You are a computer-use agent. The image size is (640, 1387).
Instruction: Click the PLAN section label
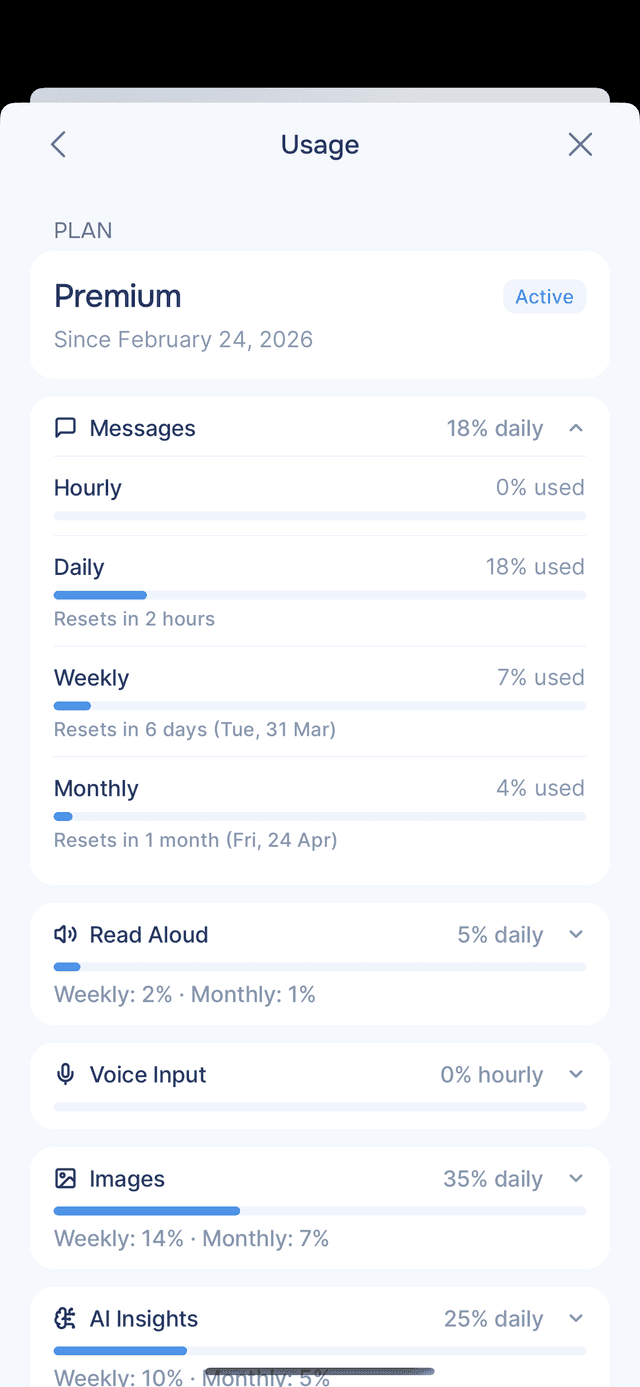(x=83, y=230)
